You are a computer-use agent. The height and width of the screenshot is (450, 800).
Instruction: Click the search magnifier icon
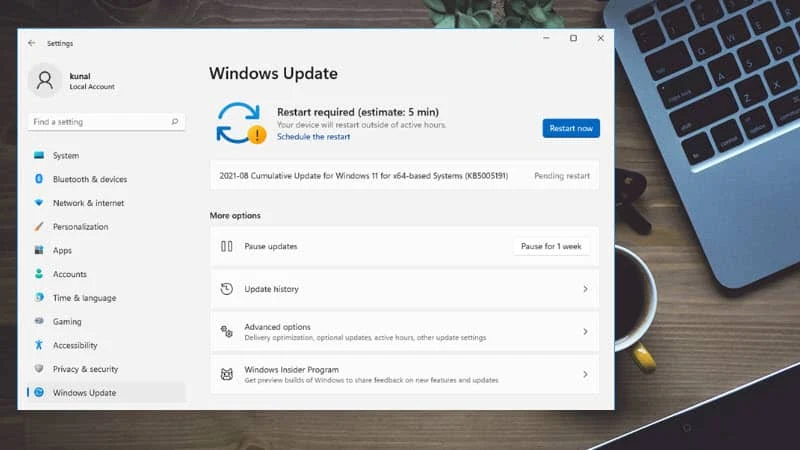[x=174, y=121]
